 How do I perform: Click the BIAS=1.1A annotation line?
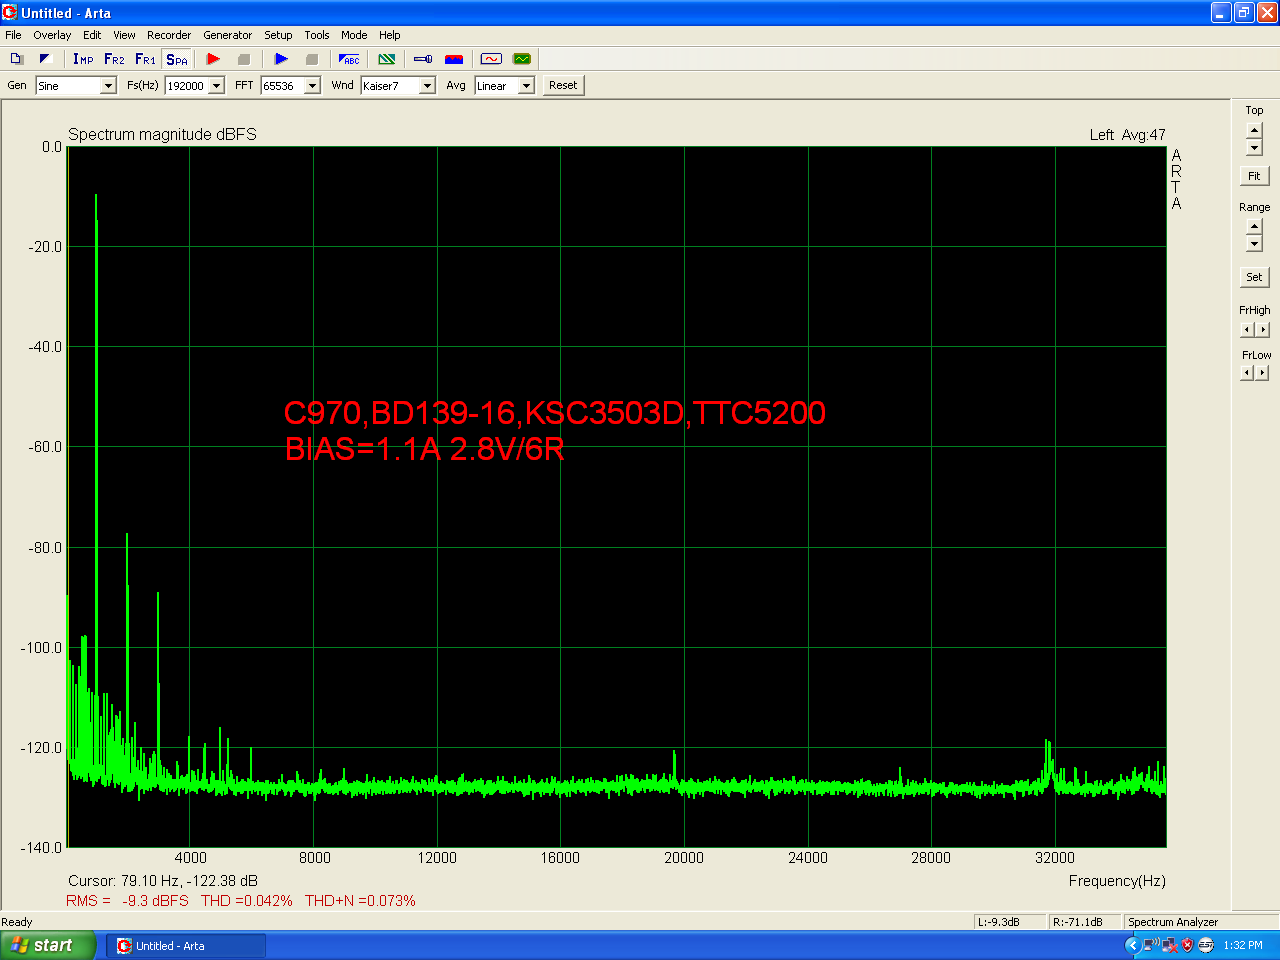click(x=425, y=449)
